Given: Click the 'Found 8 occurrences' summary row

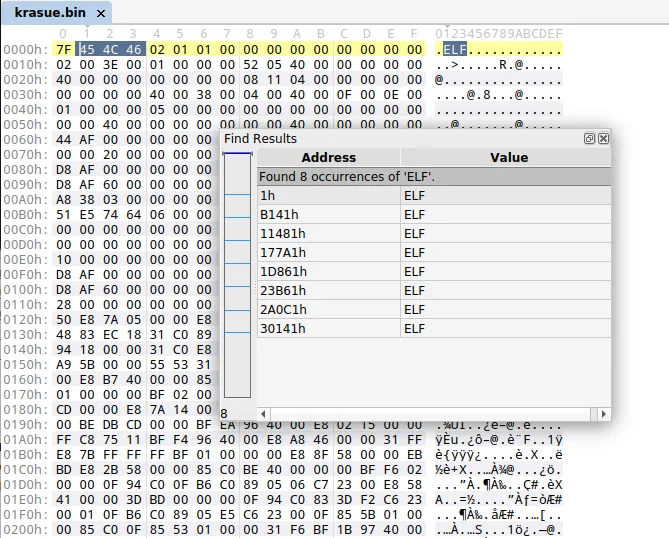Looking at the screenshot, I should coord(434,177).
